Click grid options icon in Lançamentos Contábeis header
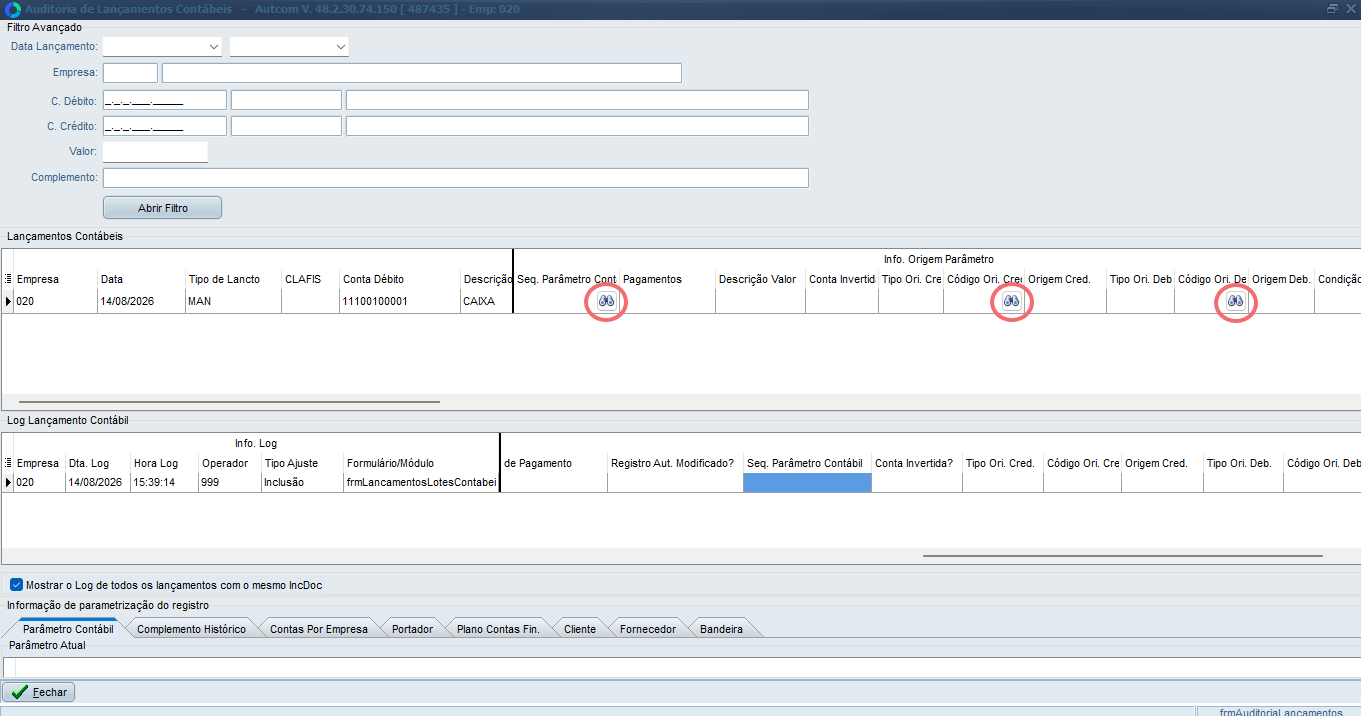 click(8, 279)
